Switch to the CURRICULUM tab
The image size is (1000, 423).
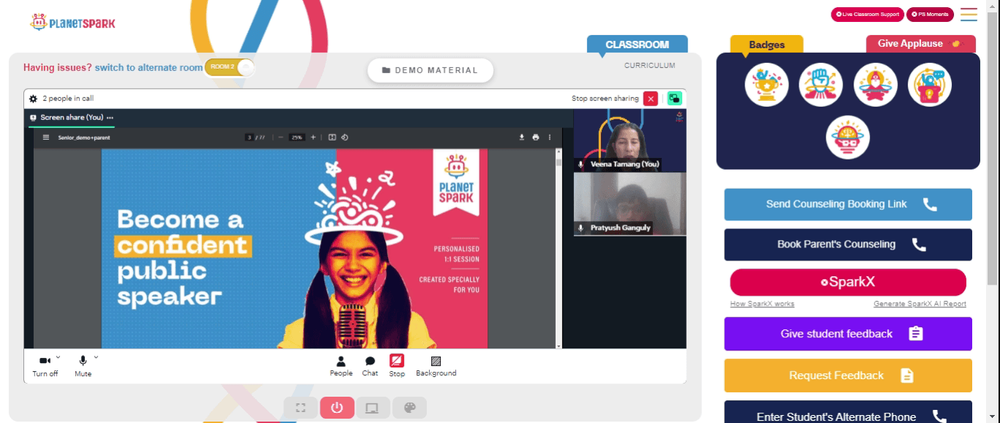click(649, 66)
